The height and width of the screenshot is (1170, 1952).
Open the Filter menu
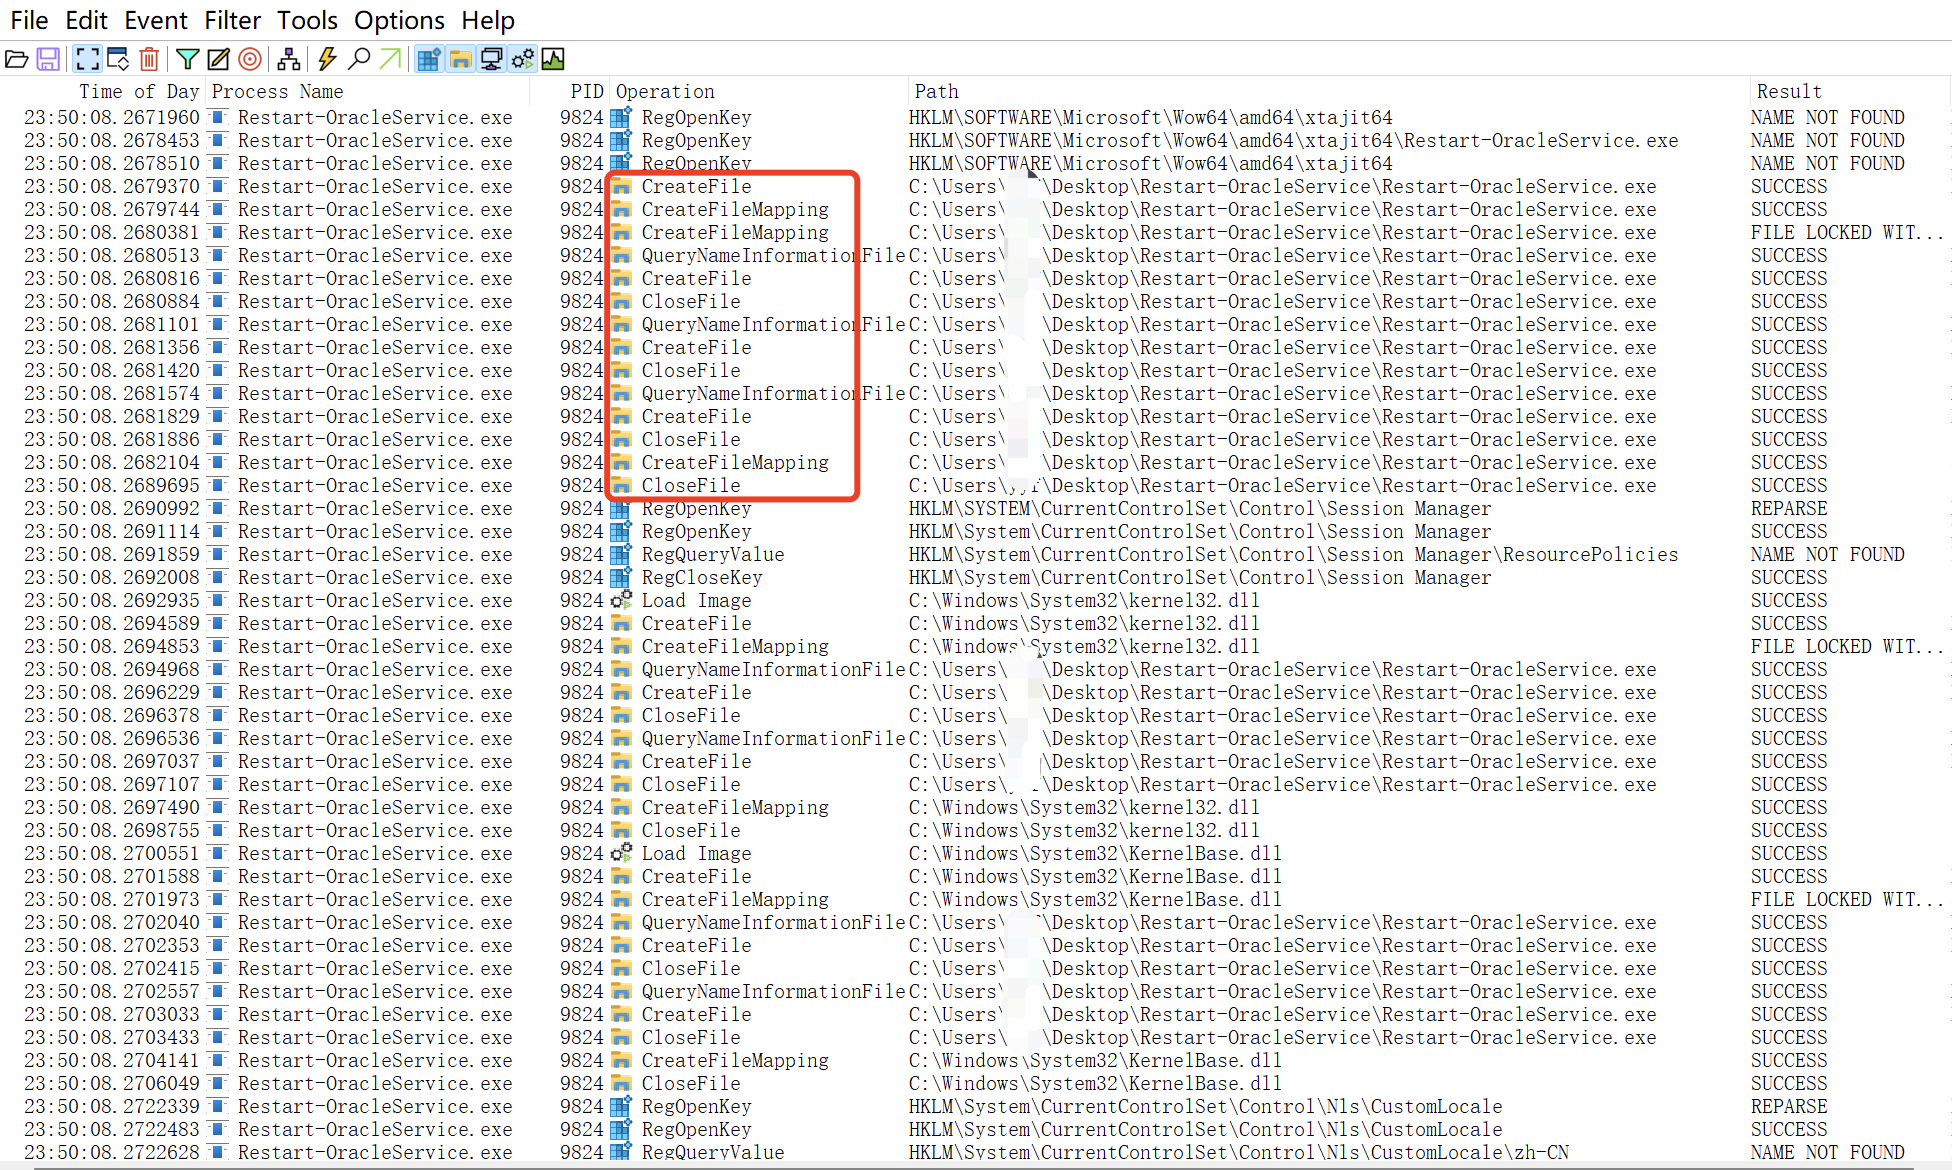pos(232,20)
